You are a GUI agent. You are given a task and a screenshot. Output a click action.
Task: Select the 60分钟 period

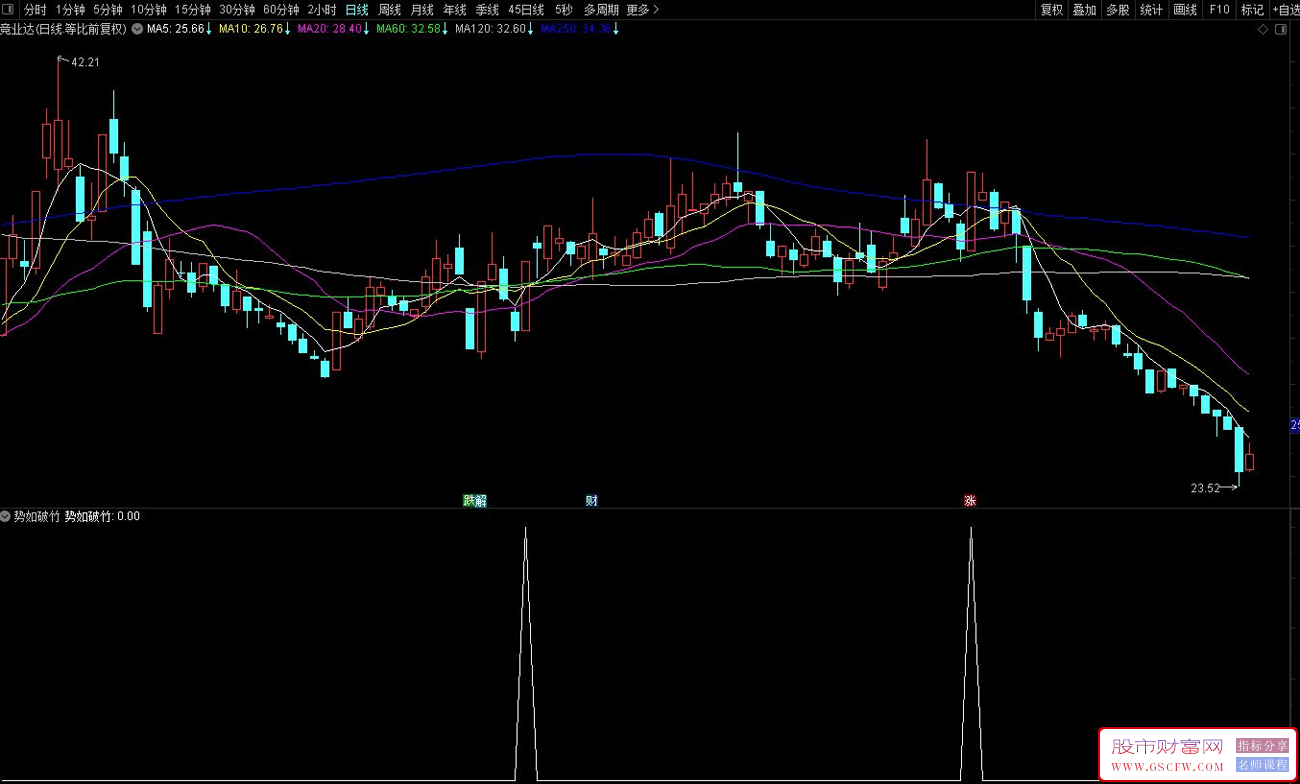click(281, 9)
